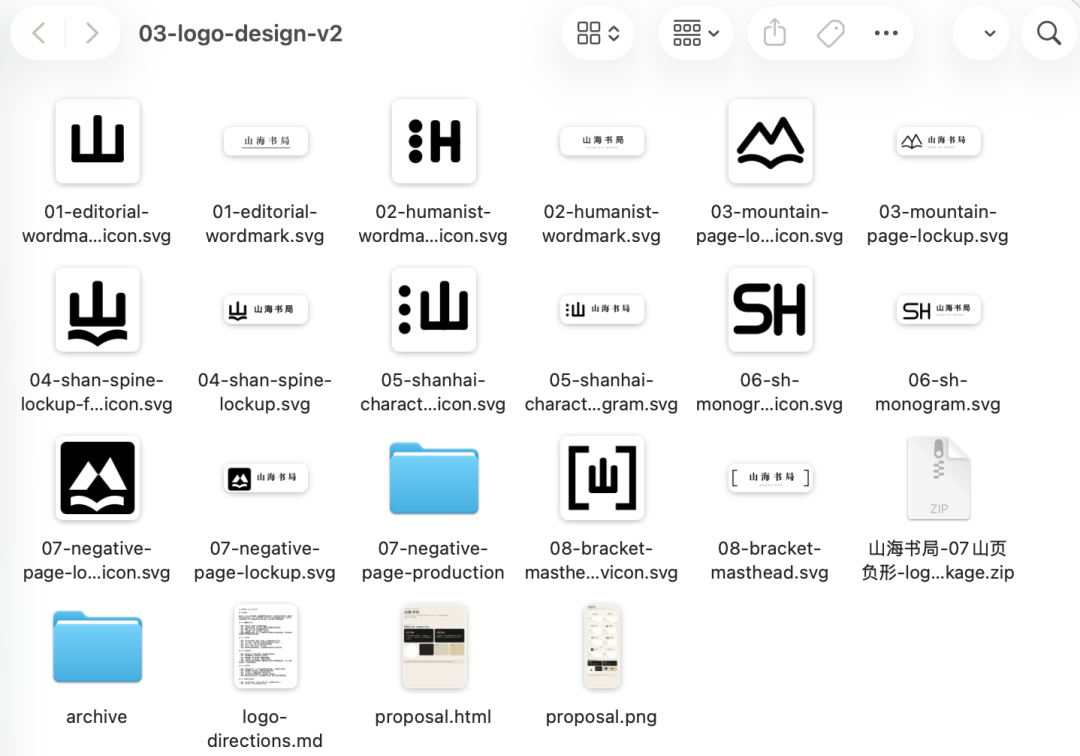Click the Edit Tags icon

click(x=831, y=33)
